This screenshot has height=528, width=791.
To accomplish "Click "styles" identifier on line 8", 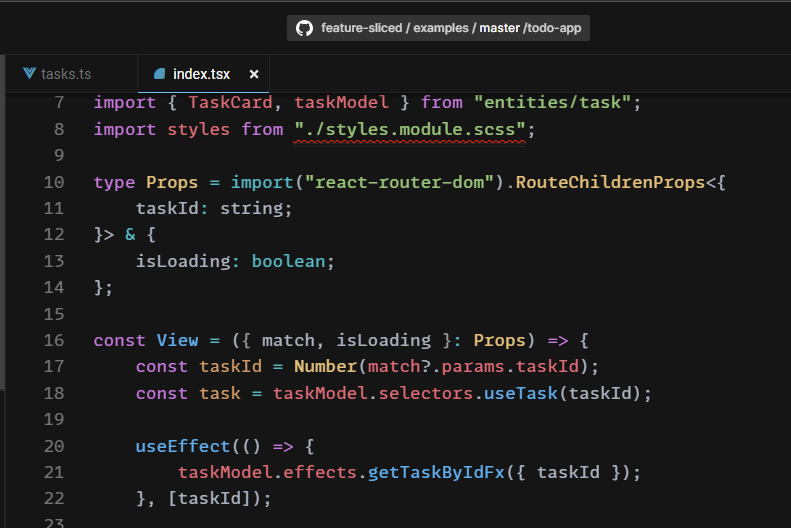I will (198, 130).
